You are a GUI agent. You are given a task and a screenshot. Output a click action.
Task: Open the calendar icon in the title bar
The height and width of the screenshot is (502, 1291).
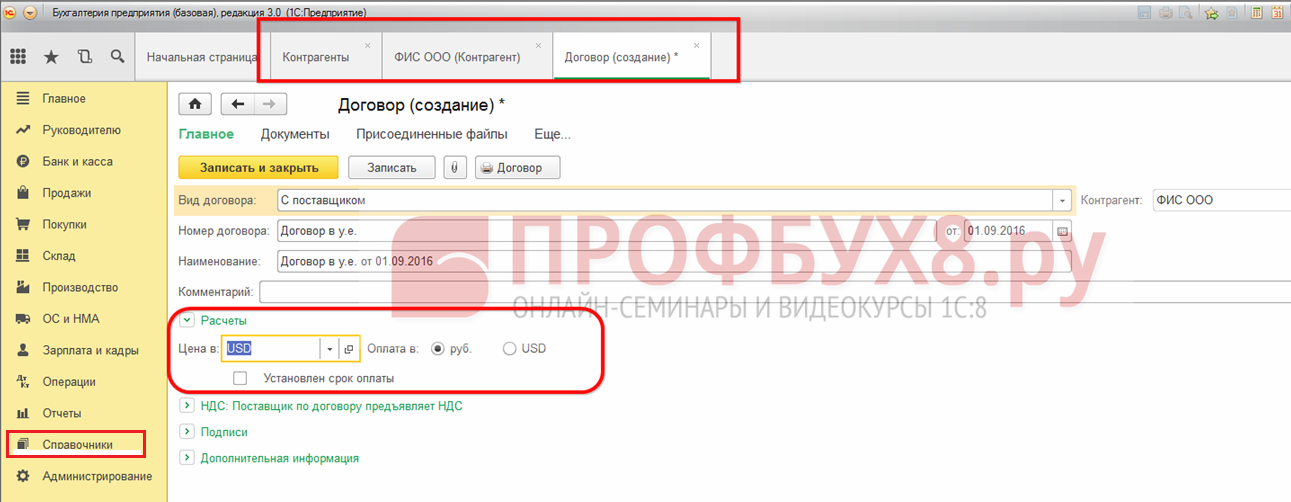coord(1278,13)
